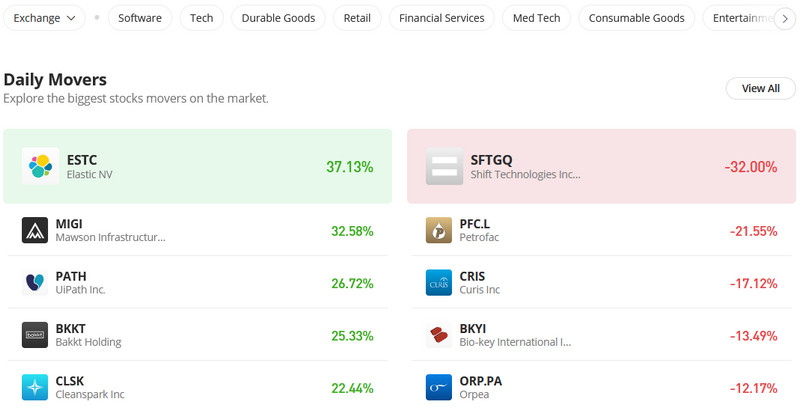Click the Orpea ORP.PA logo icon
This screenshot has width=800, height=411.
pyautogui.click(x=439, y=387)
